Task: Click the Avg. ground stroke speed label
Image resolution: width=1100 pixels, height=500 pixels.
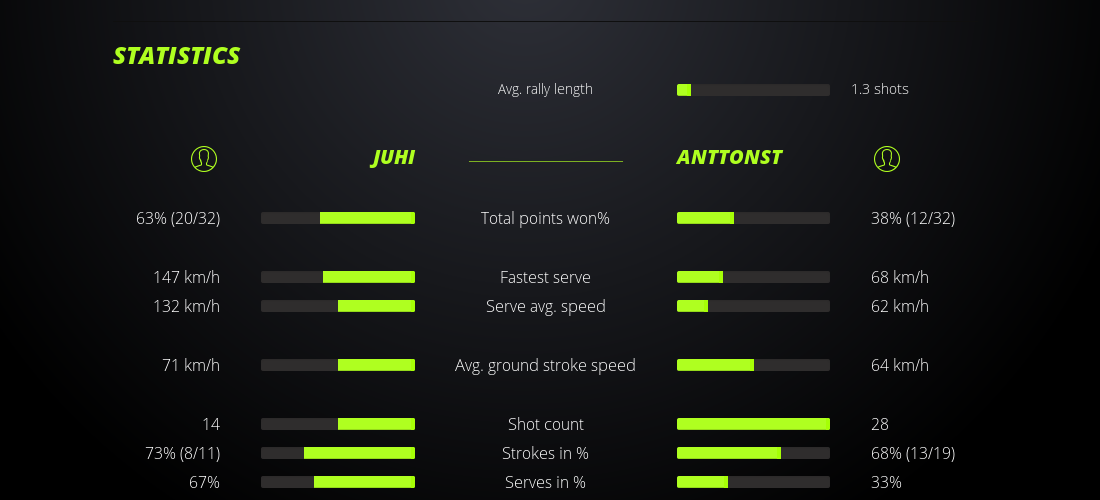Action: click(x=545, y=365)
